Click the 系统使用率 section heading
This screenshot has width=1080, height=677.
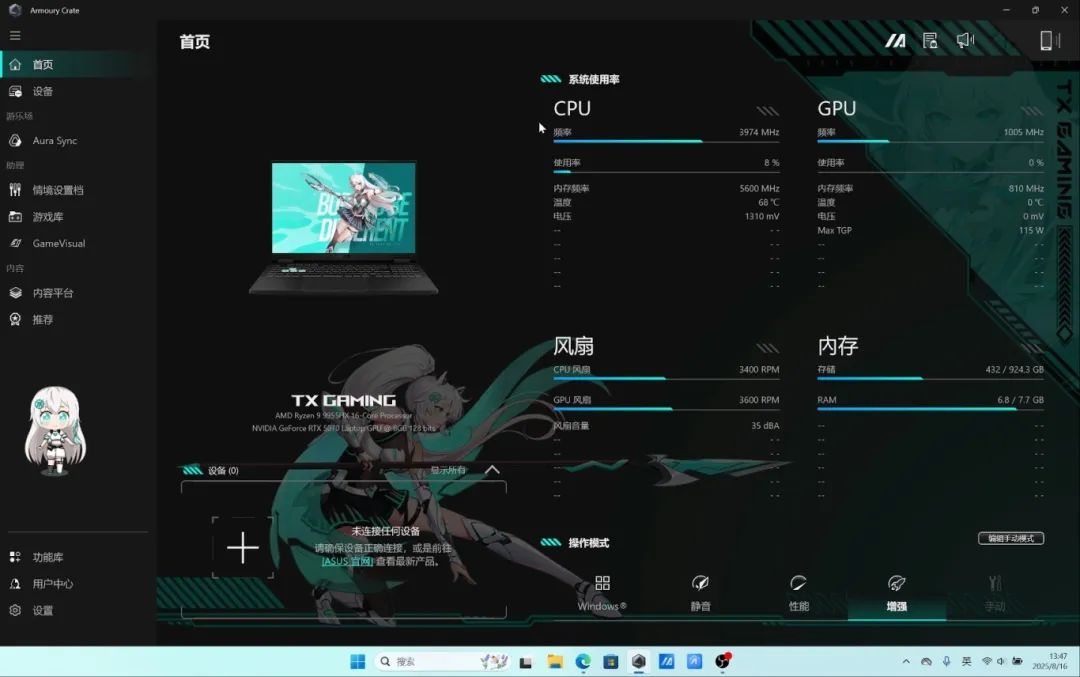[594, 79]
